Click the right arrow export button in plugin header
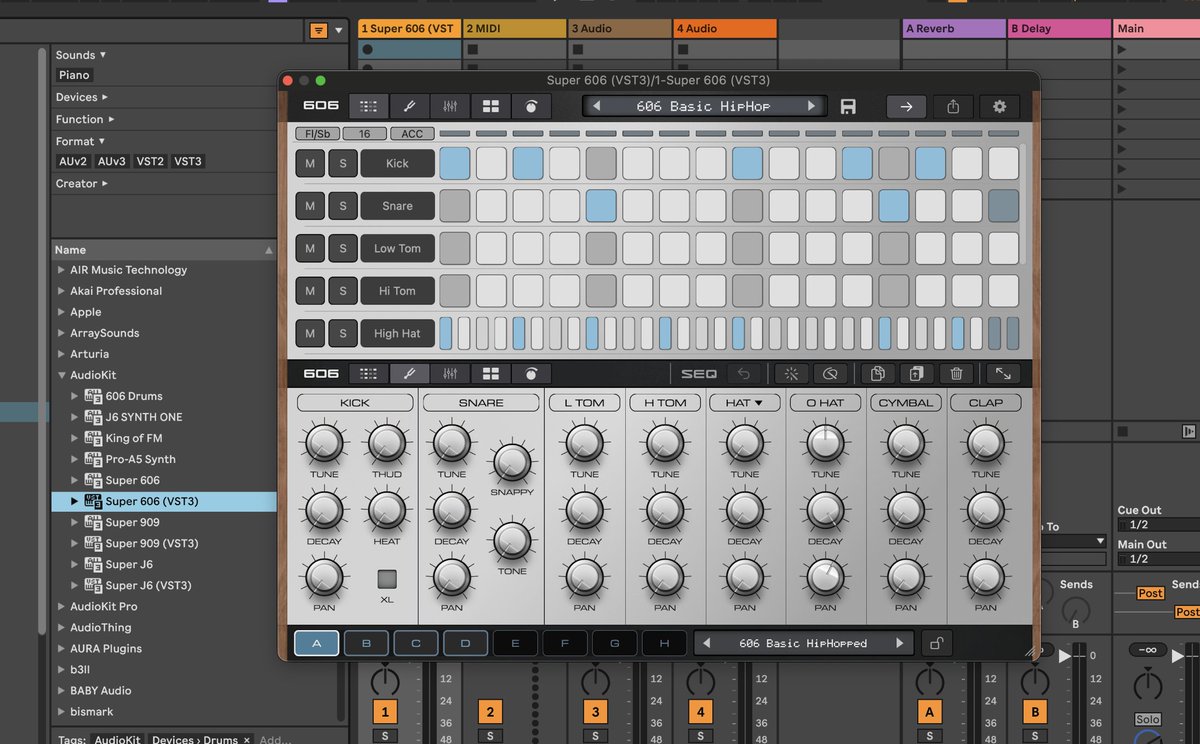The width and height of the screenshot is (1200, 744). point(906,106)
